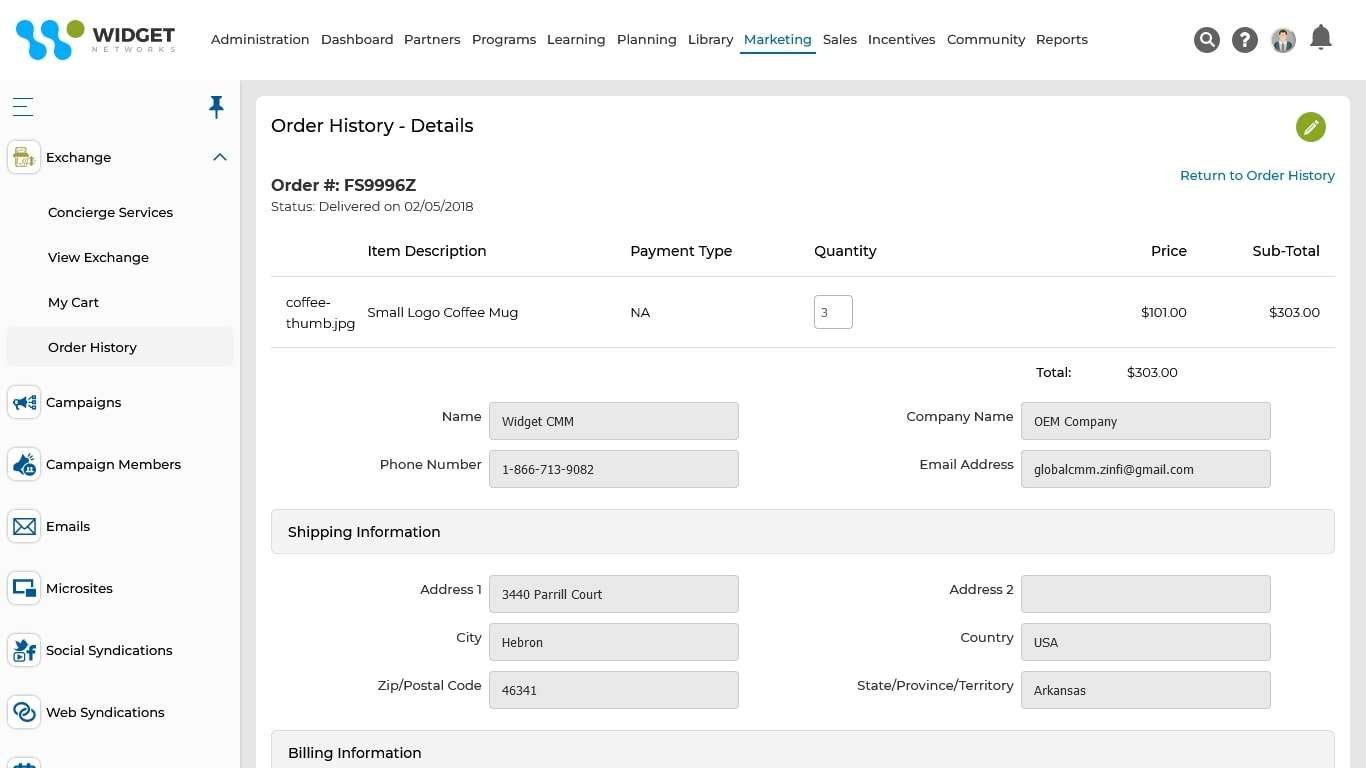This screenshot has height=768, width=1366.
Task: Click the Quantity input showing 3
Action: (833, 312)
